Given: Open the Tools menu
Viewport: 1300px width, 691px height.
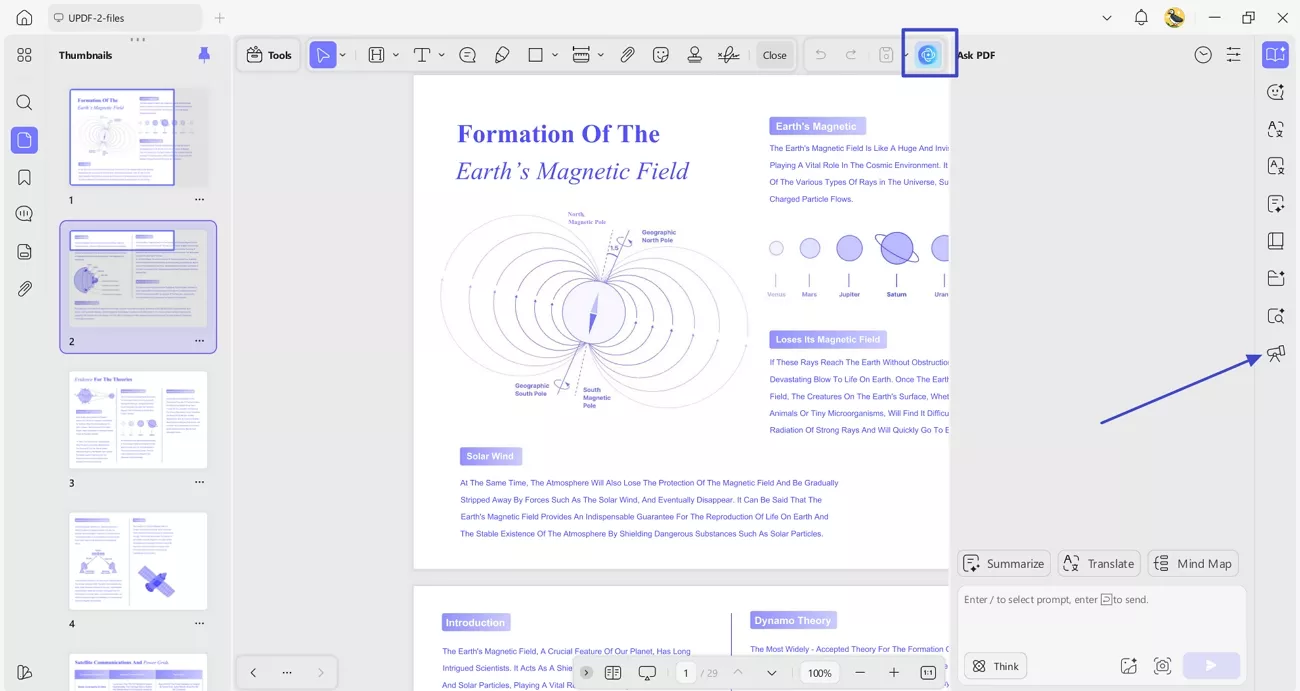Looking at the screenshot, I should click(x=269, y=55).
